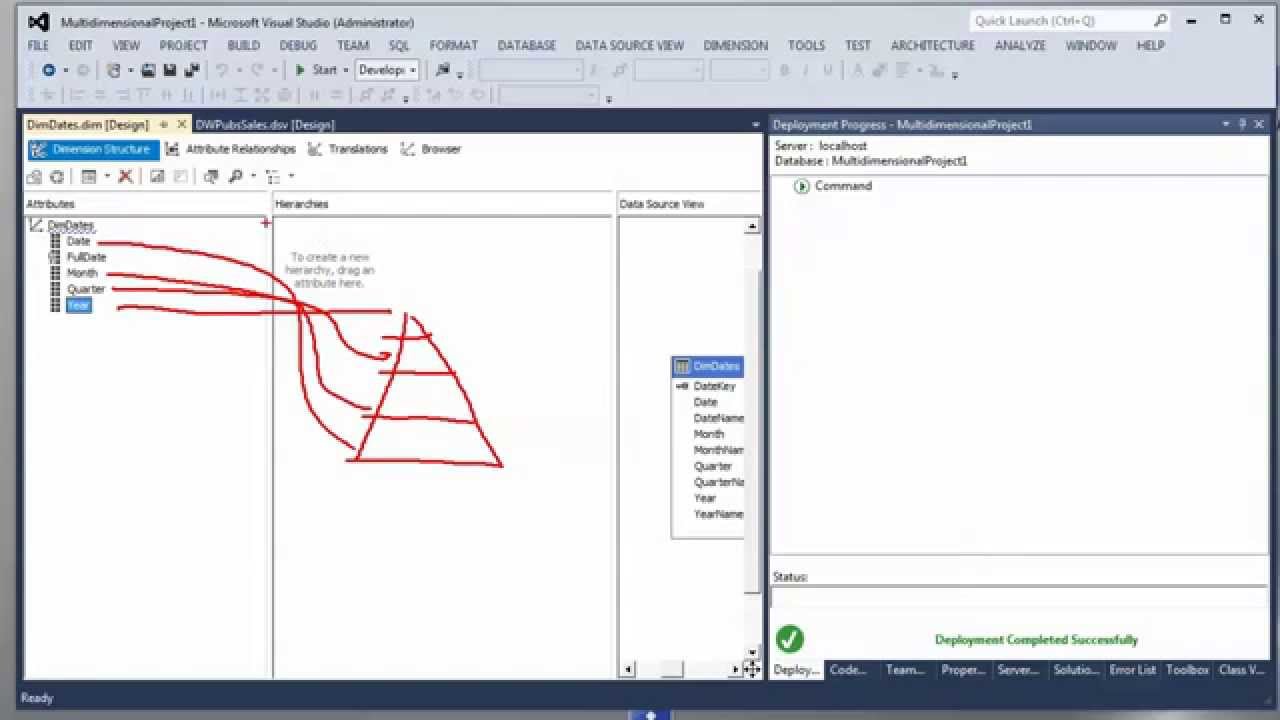Select the Month attribute
Screen dimensions: 1280x720
pos(82,273)
